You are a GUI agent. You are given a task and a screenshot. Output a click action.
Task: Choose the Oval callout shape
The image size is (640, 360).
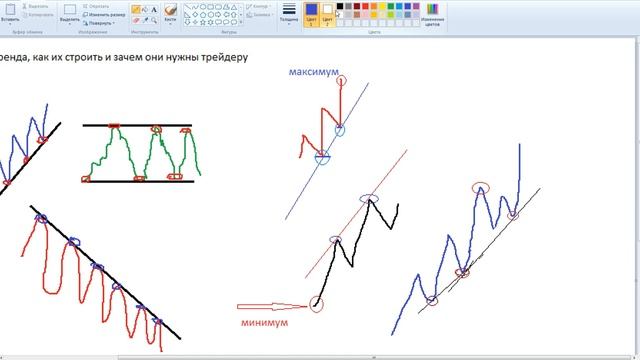tap(226, 22)
